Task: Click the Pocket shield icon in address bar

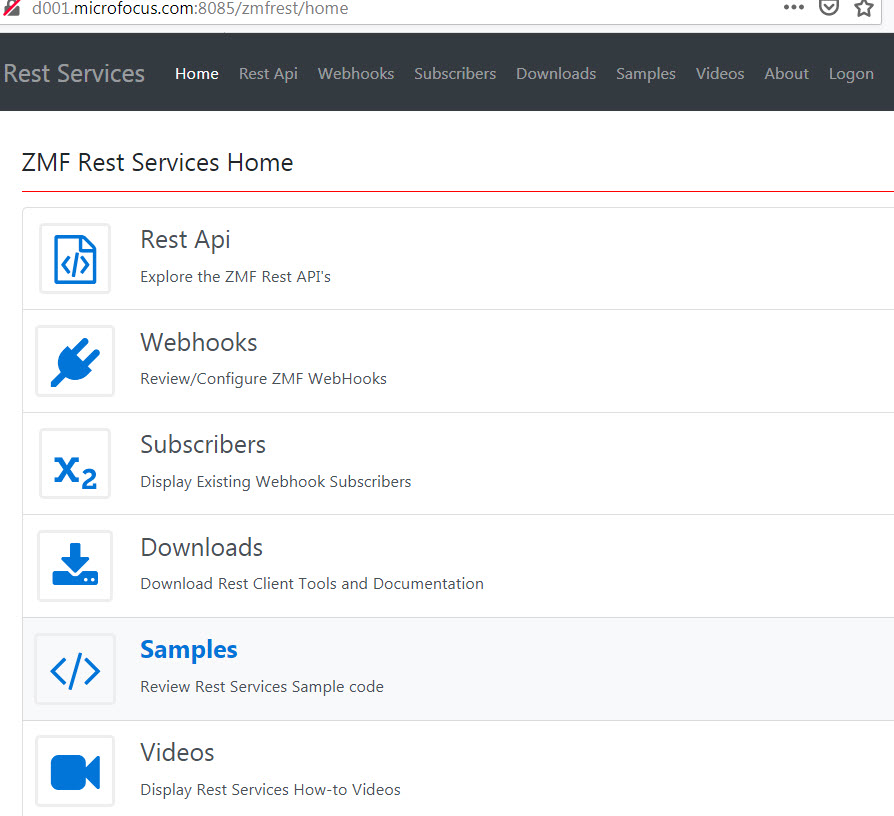Action: pyautogui.click(x=829, y=8)
